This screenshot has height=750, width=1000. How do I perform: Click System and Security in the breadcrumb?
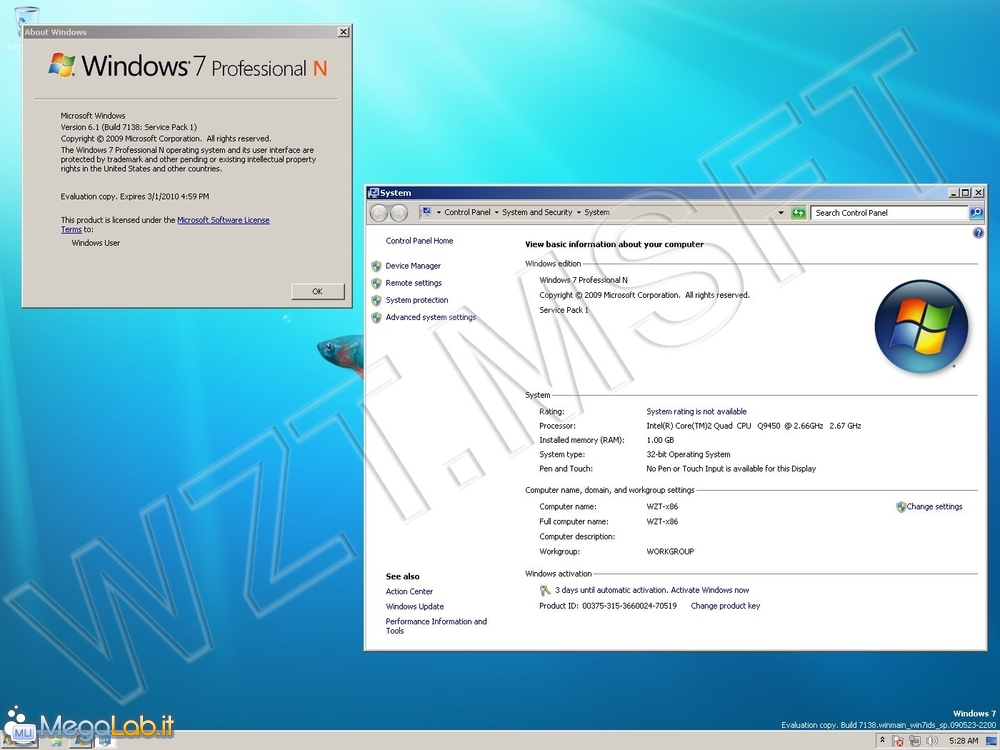537,212
